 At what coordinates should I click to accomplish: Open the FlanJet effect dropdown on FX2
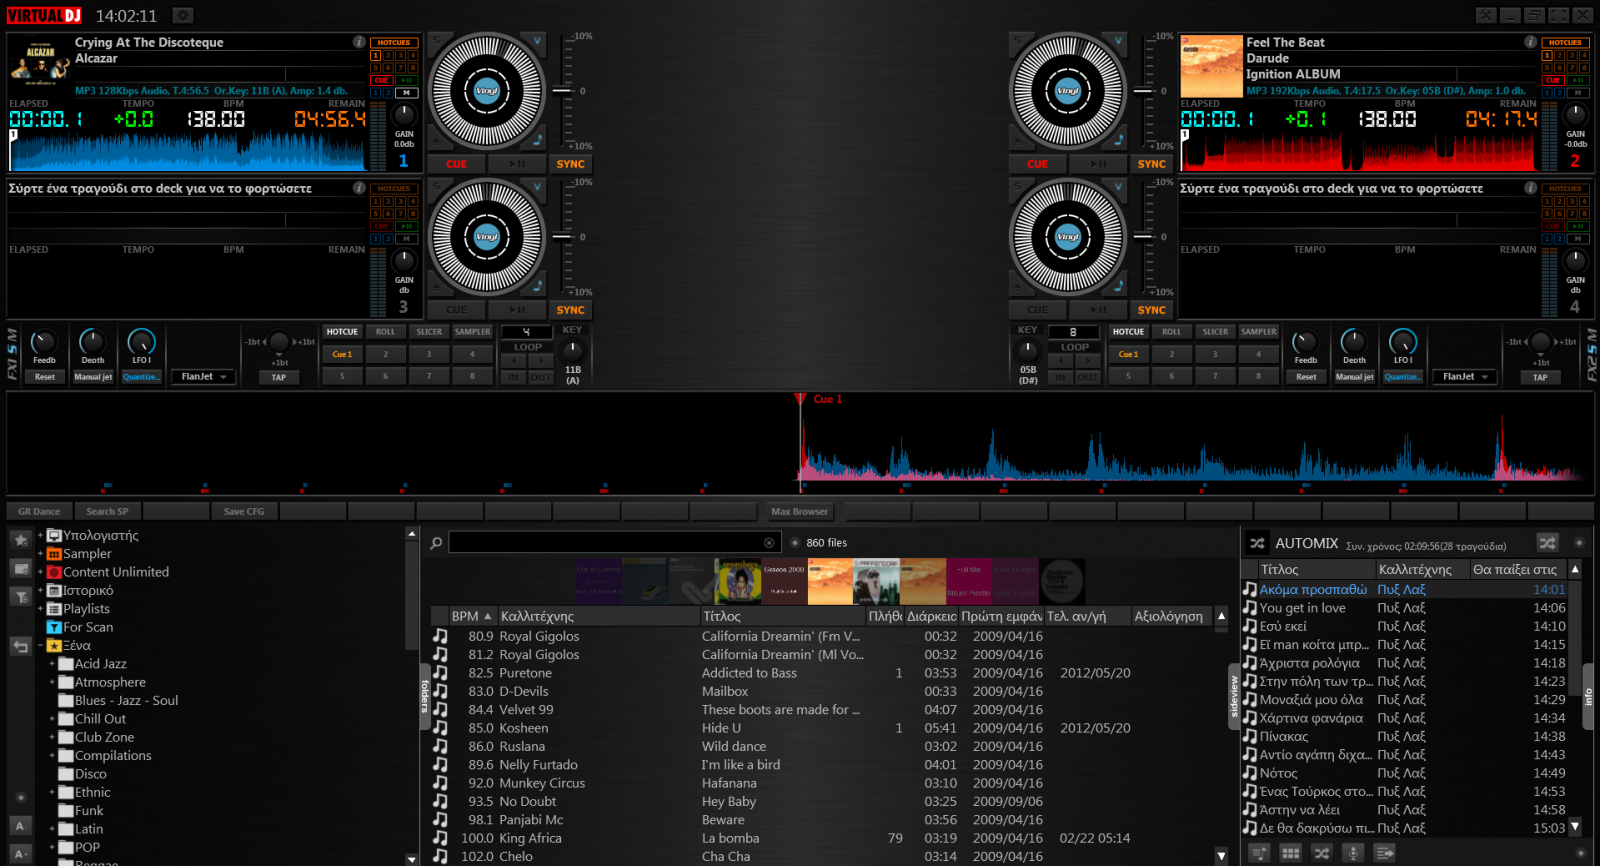pyautogui.click(x=1464, y=377)
